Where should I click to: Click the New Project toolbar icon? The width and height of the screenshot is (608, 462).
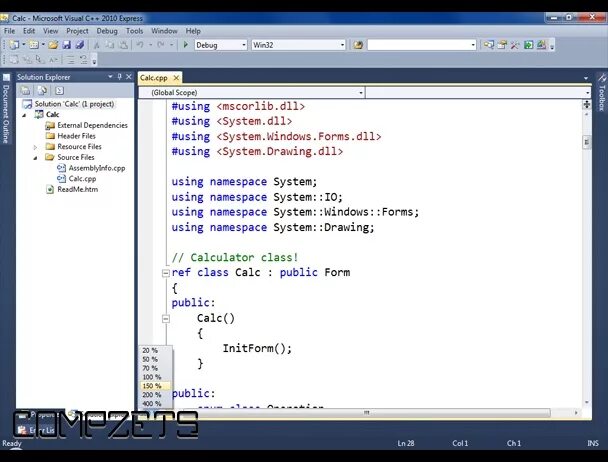[14, 45]
